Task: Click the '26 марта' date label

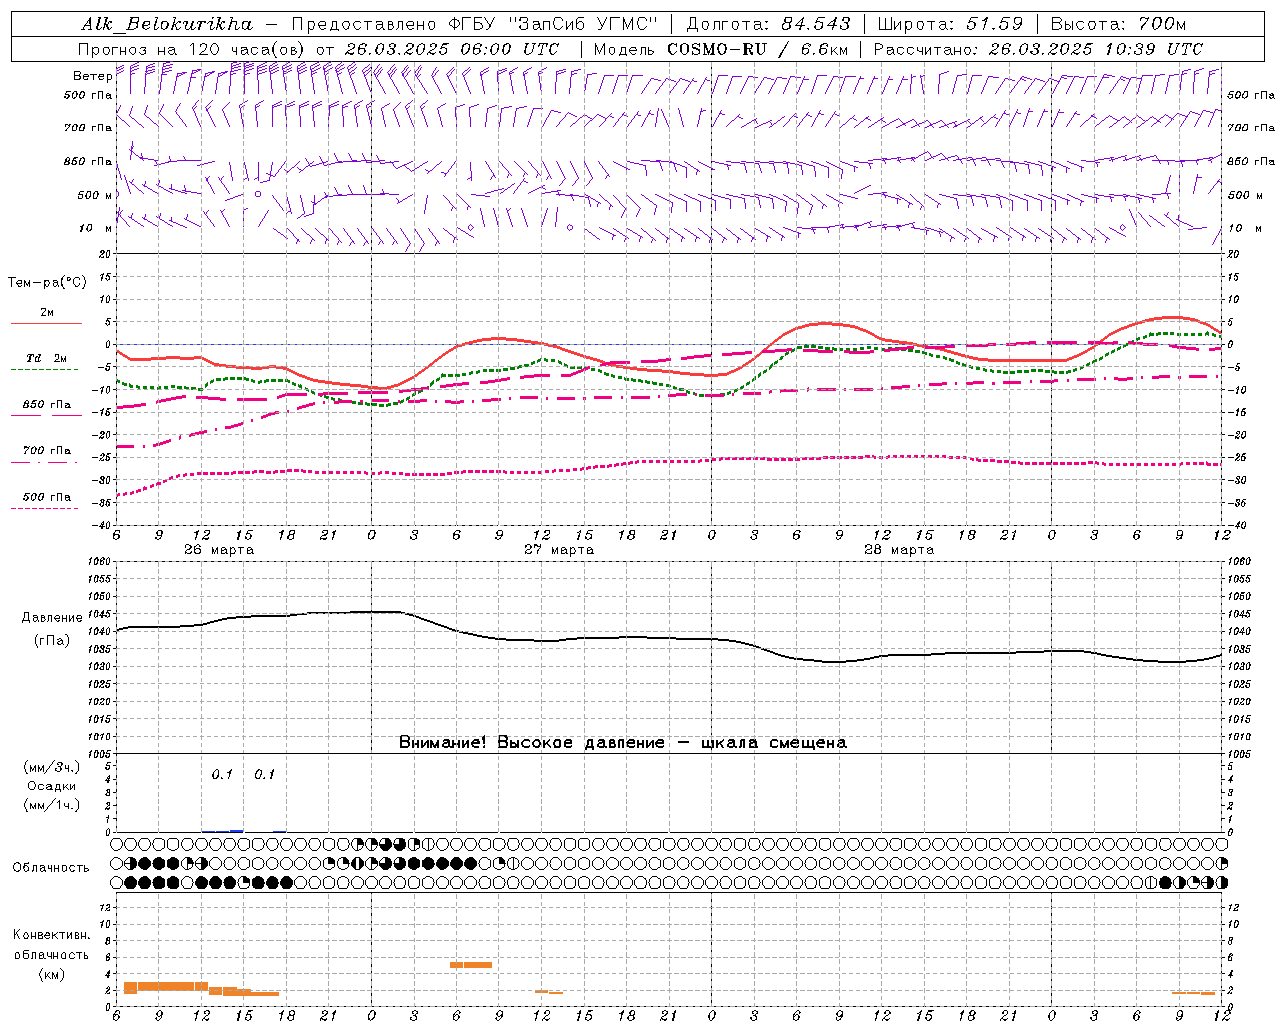Action: [219, 550]
